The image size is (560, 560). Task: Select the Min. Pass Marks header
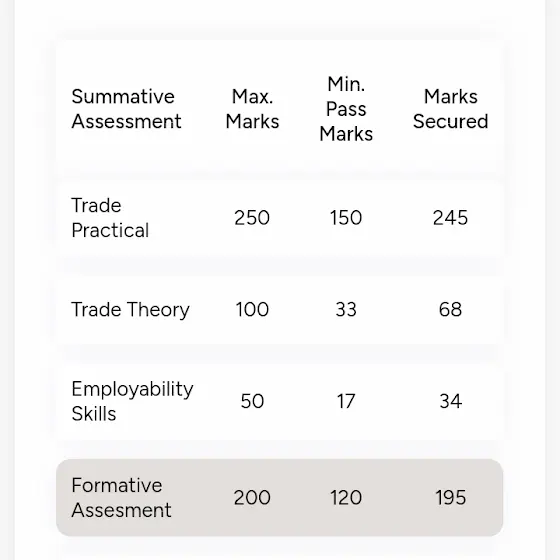click(x=346, y=109)
